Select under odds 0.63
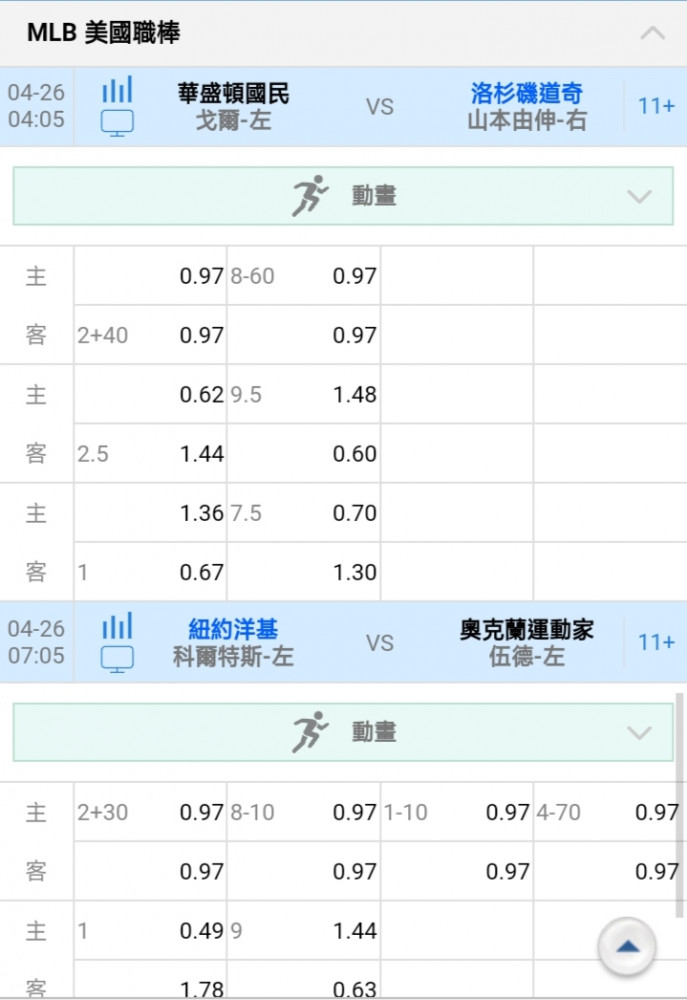This screenshot has width=687, height=1000. [355, 989]
